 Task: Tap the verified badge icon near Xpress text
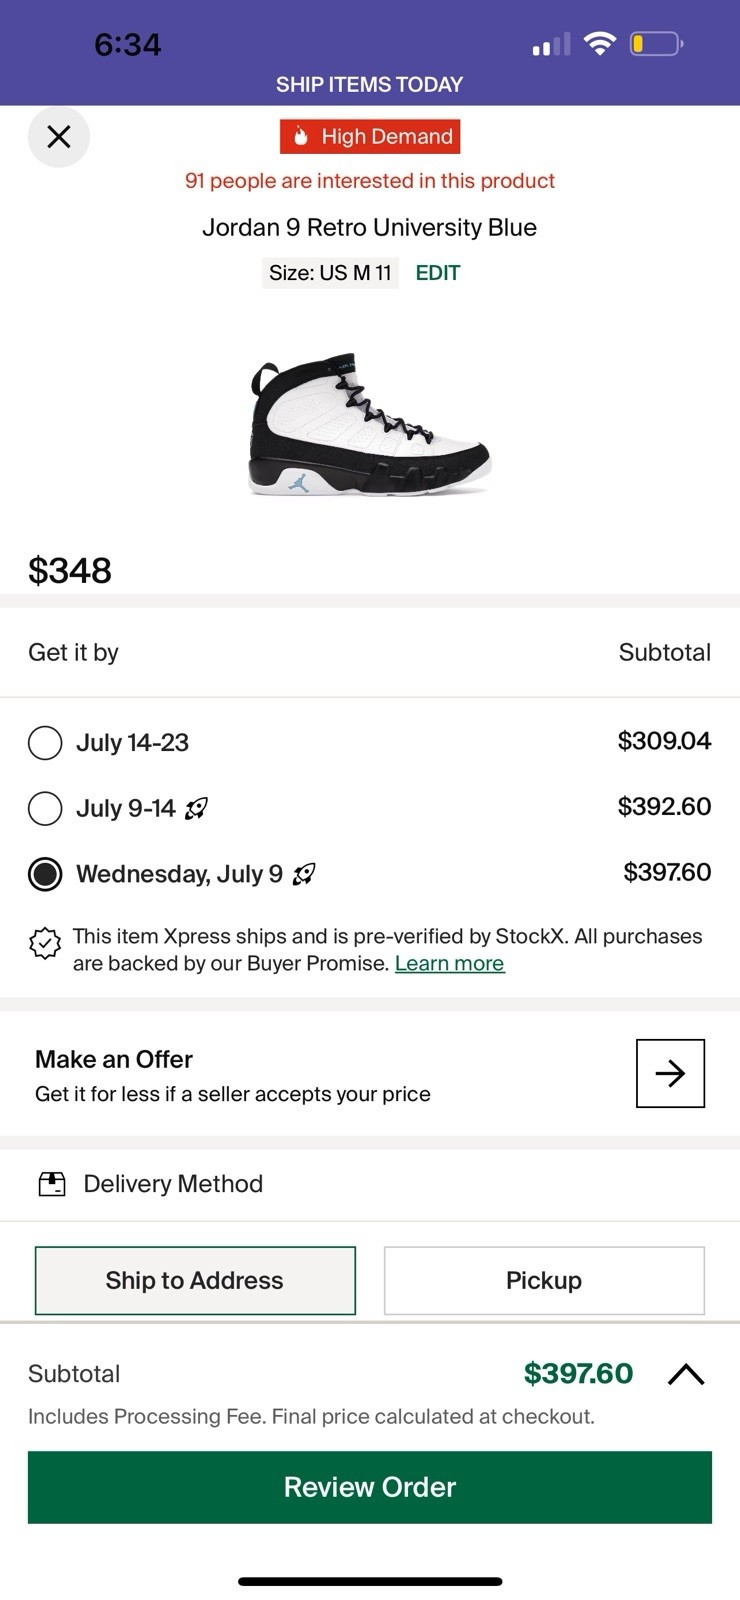click(x=45, y=944)
